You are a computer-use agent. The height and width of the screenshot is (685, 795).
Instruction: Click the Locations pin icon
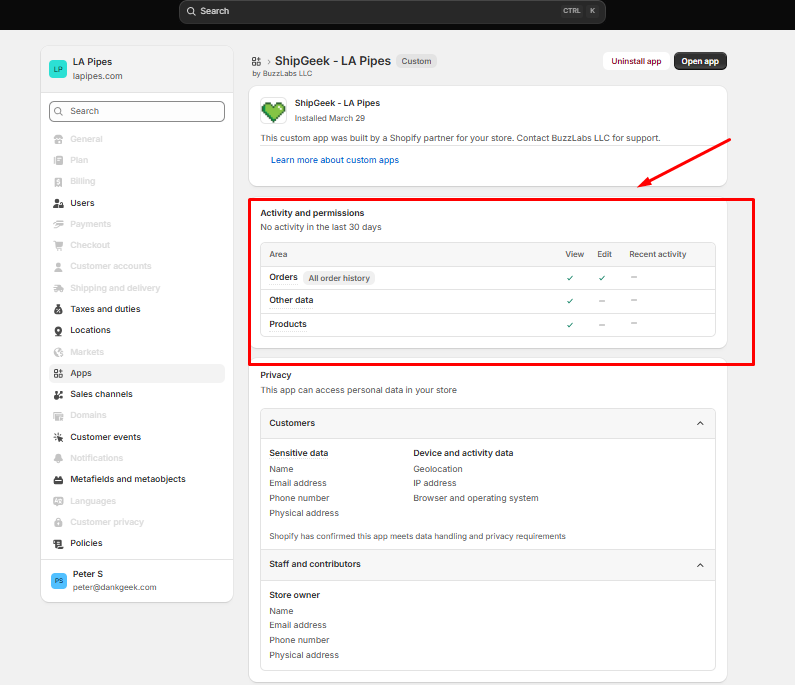(x=58, y=331)
